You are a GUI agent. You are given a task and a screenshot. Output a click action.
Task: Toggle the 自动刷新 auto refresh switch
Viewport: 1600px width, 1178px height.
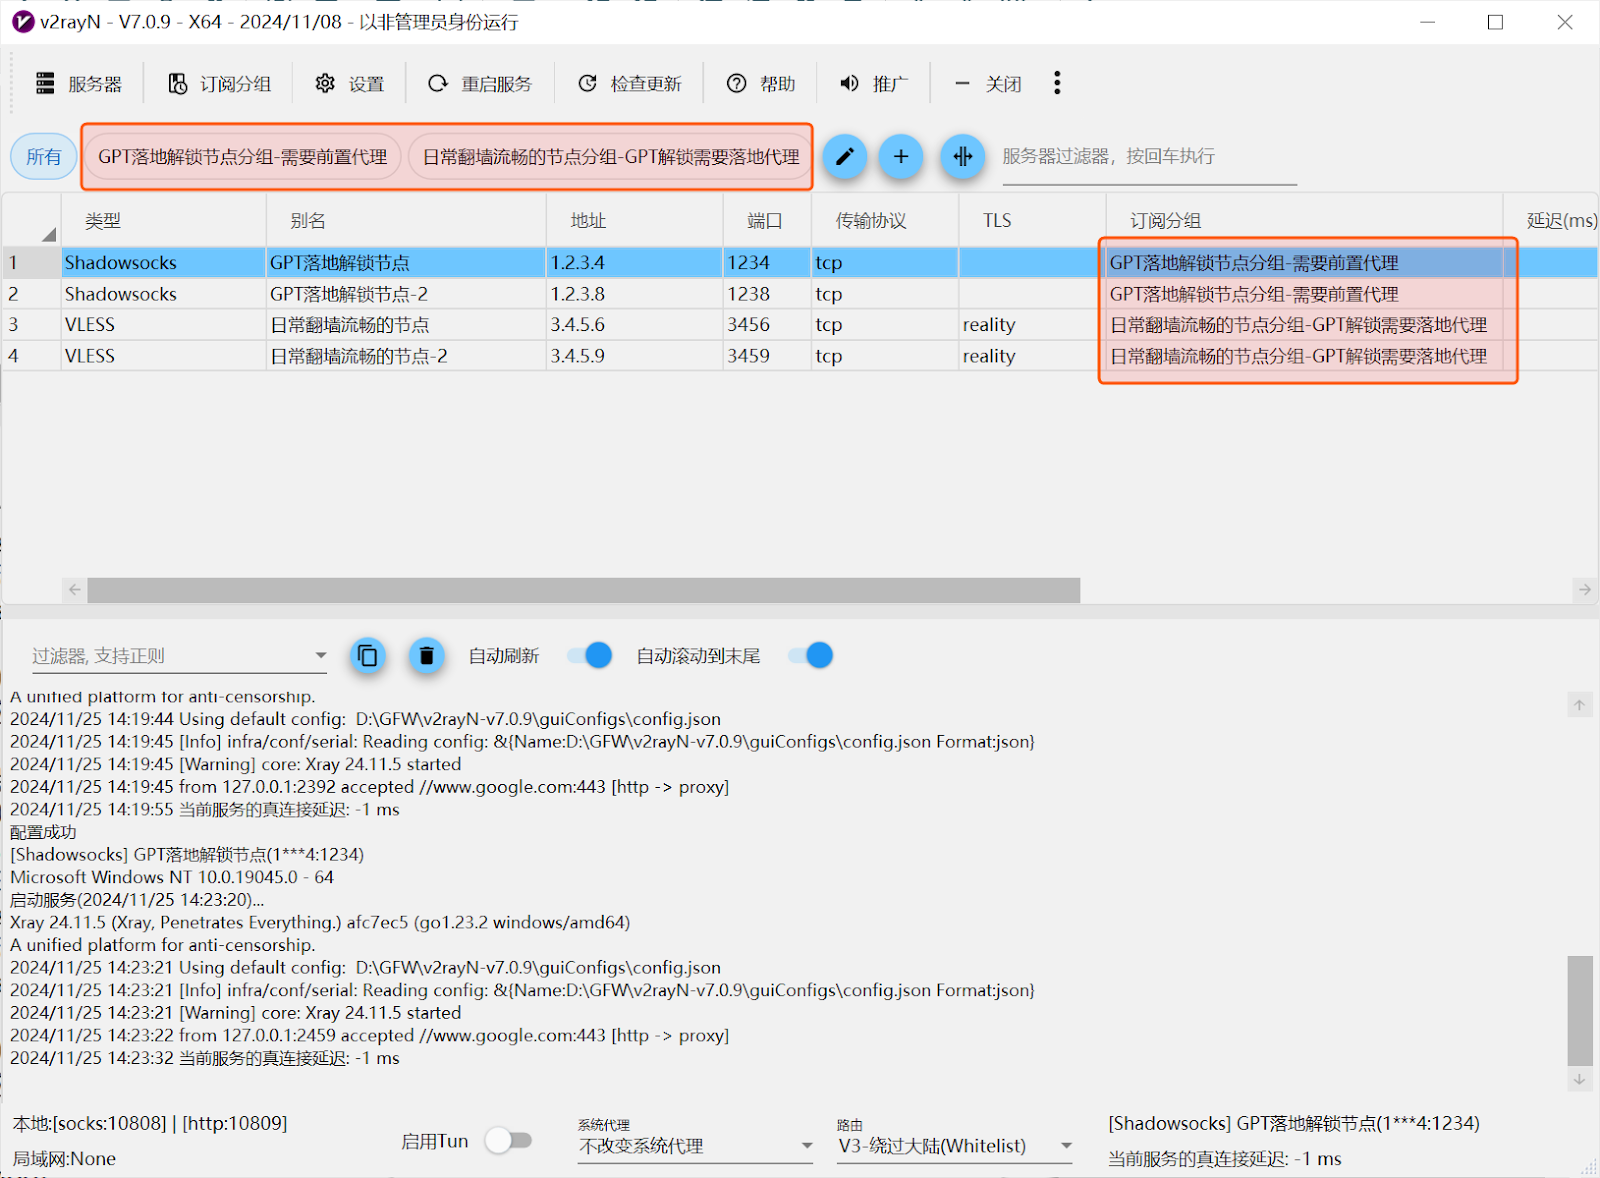(x=590, y=656)
